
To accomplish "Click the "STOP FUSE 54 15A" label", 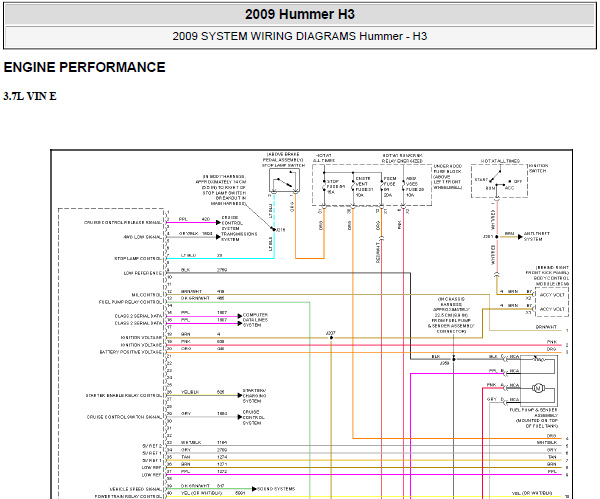I will click(336, 187).
